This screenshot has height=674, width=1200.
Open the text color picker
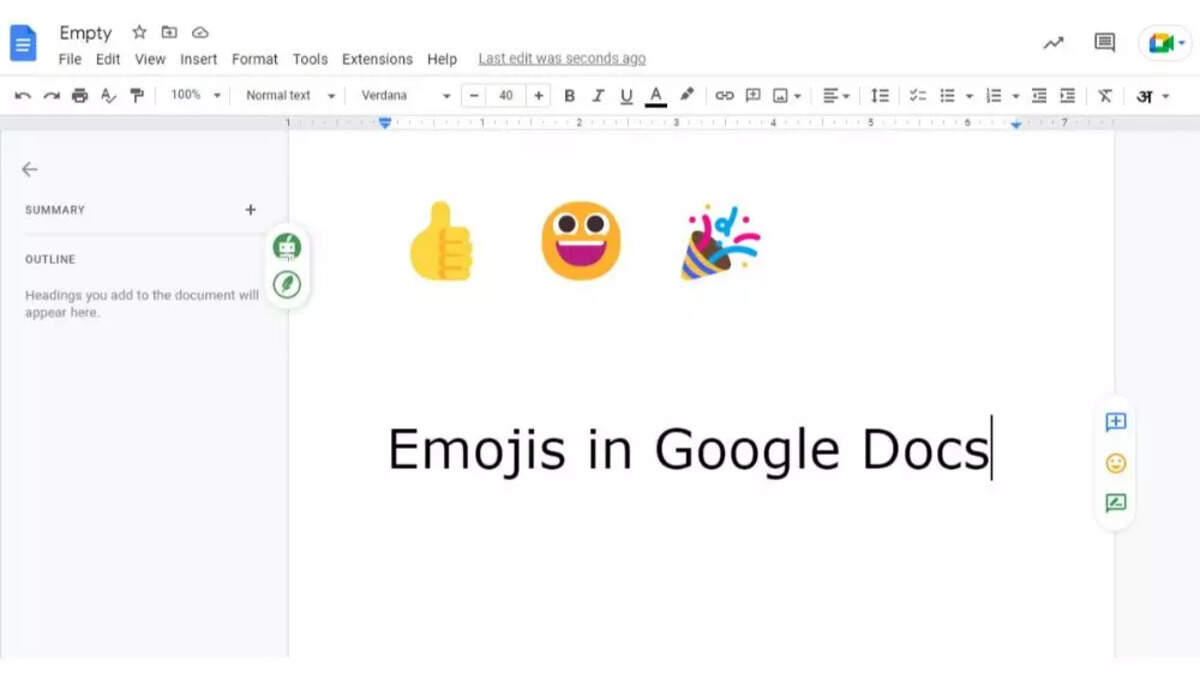(656, 96)
